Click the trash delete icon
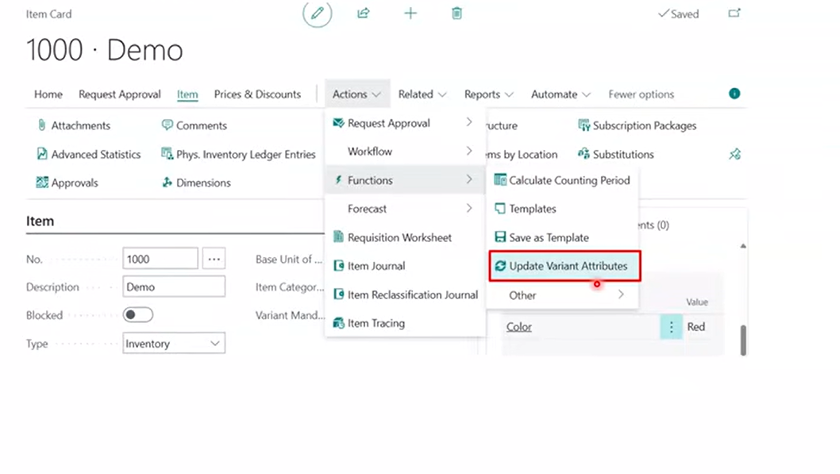 pyautogui.click(x=457, y=14)
